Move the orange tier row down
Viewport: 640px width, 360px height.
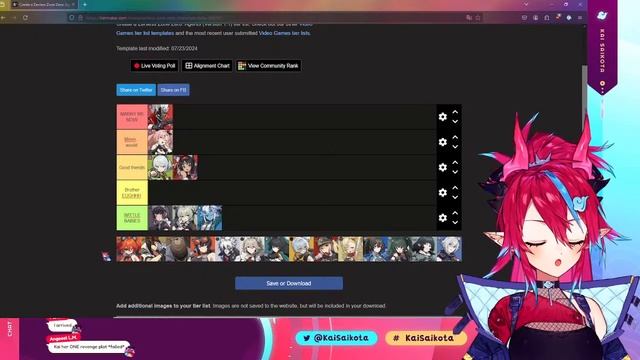[x=455, y=147]
